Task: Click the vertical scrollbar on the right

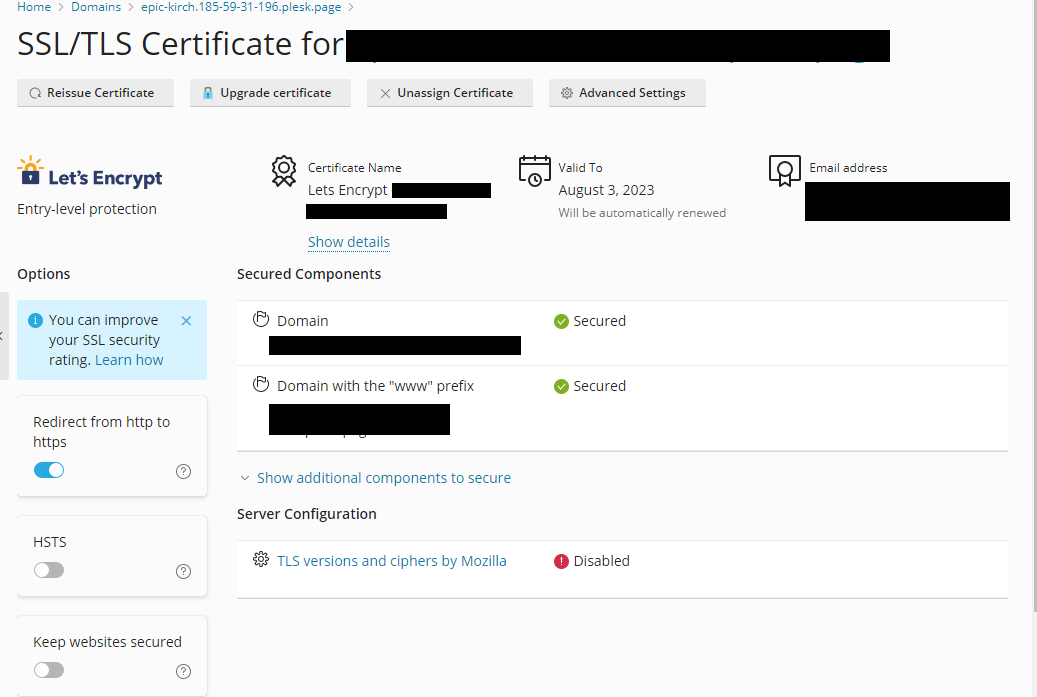Action: click(1033, 304)
